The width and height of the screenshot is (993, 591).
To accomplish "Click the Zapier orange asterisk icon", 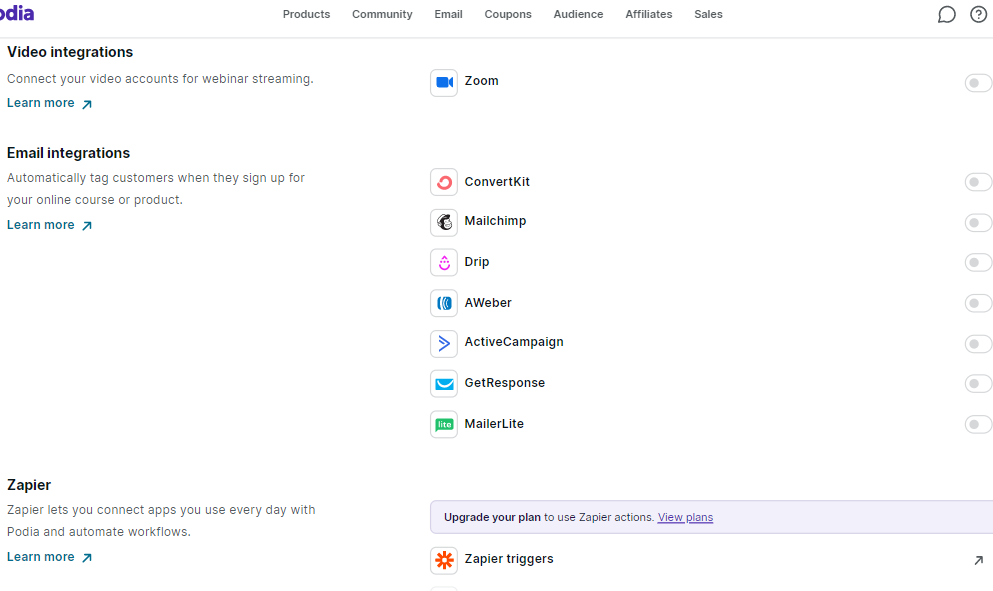I will [444, 561].
